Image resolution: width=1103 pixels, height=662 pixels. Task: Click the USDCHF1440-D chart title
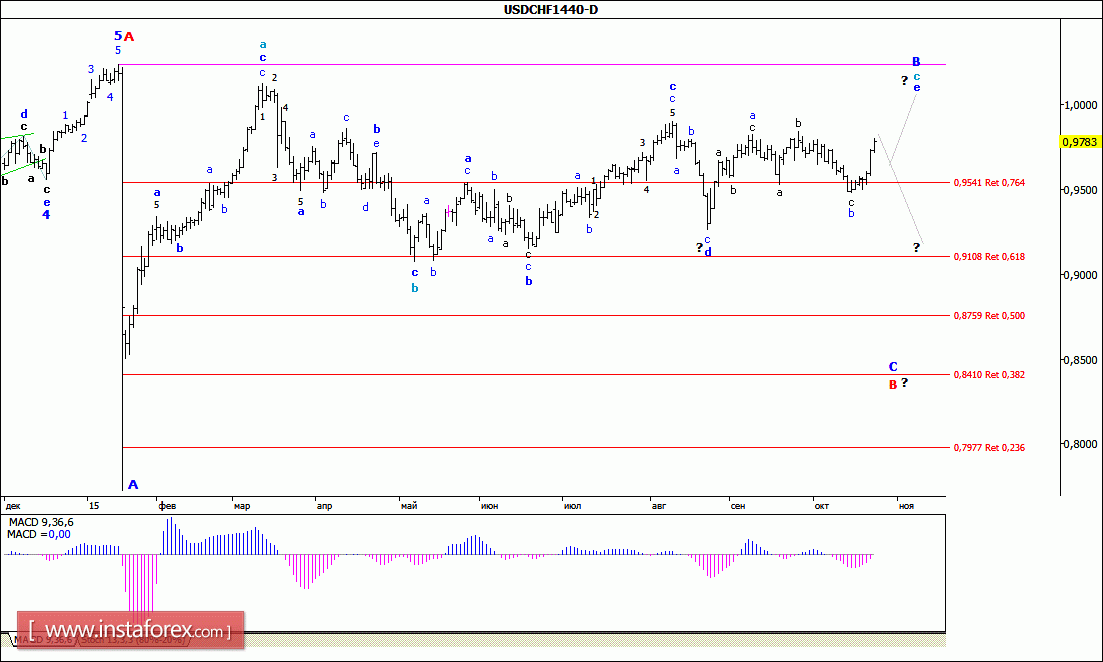[x=551, y=10]
